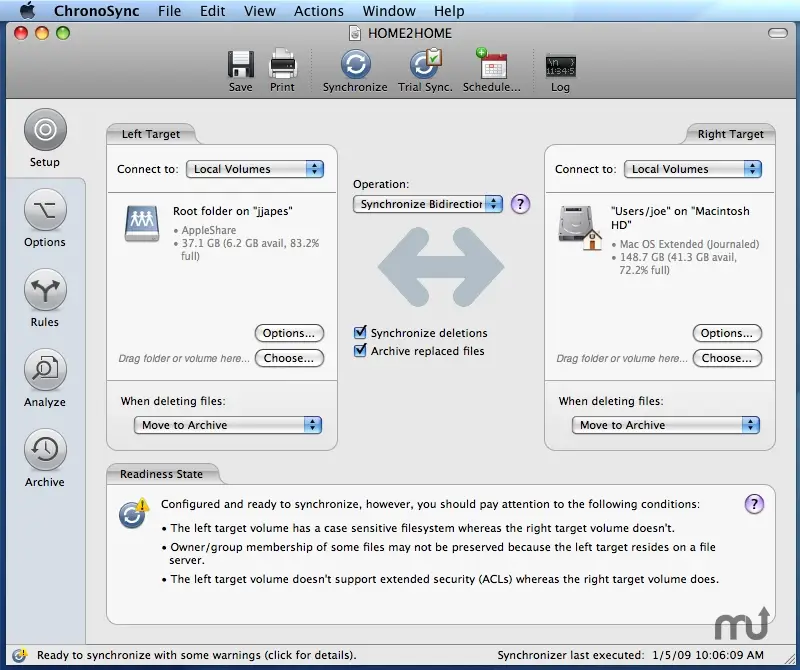Open the Right Target Connect to dropdown

click(x=693, y=169)
